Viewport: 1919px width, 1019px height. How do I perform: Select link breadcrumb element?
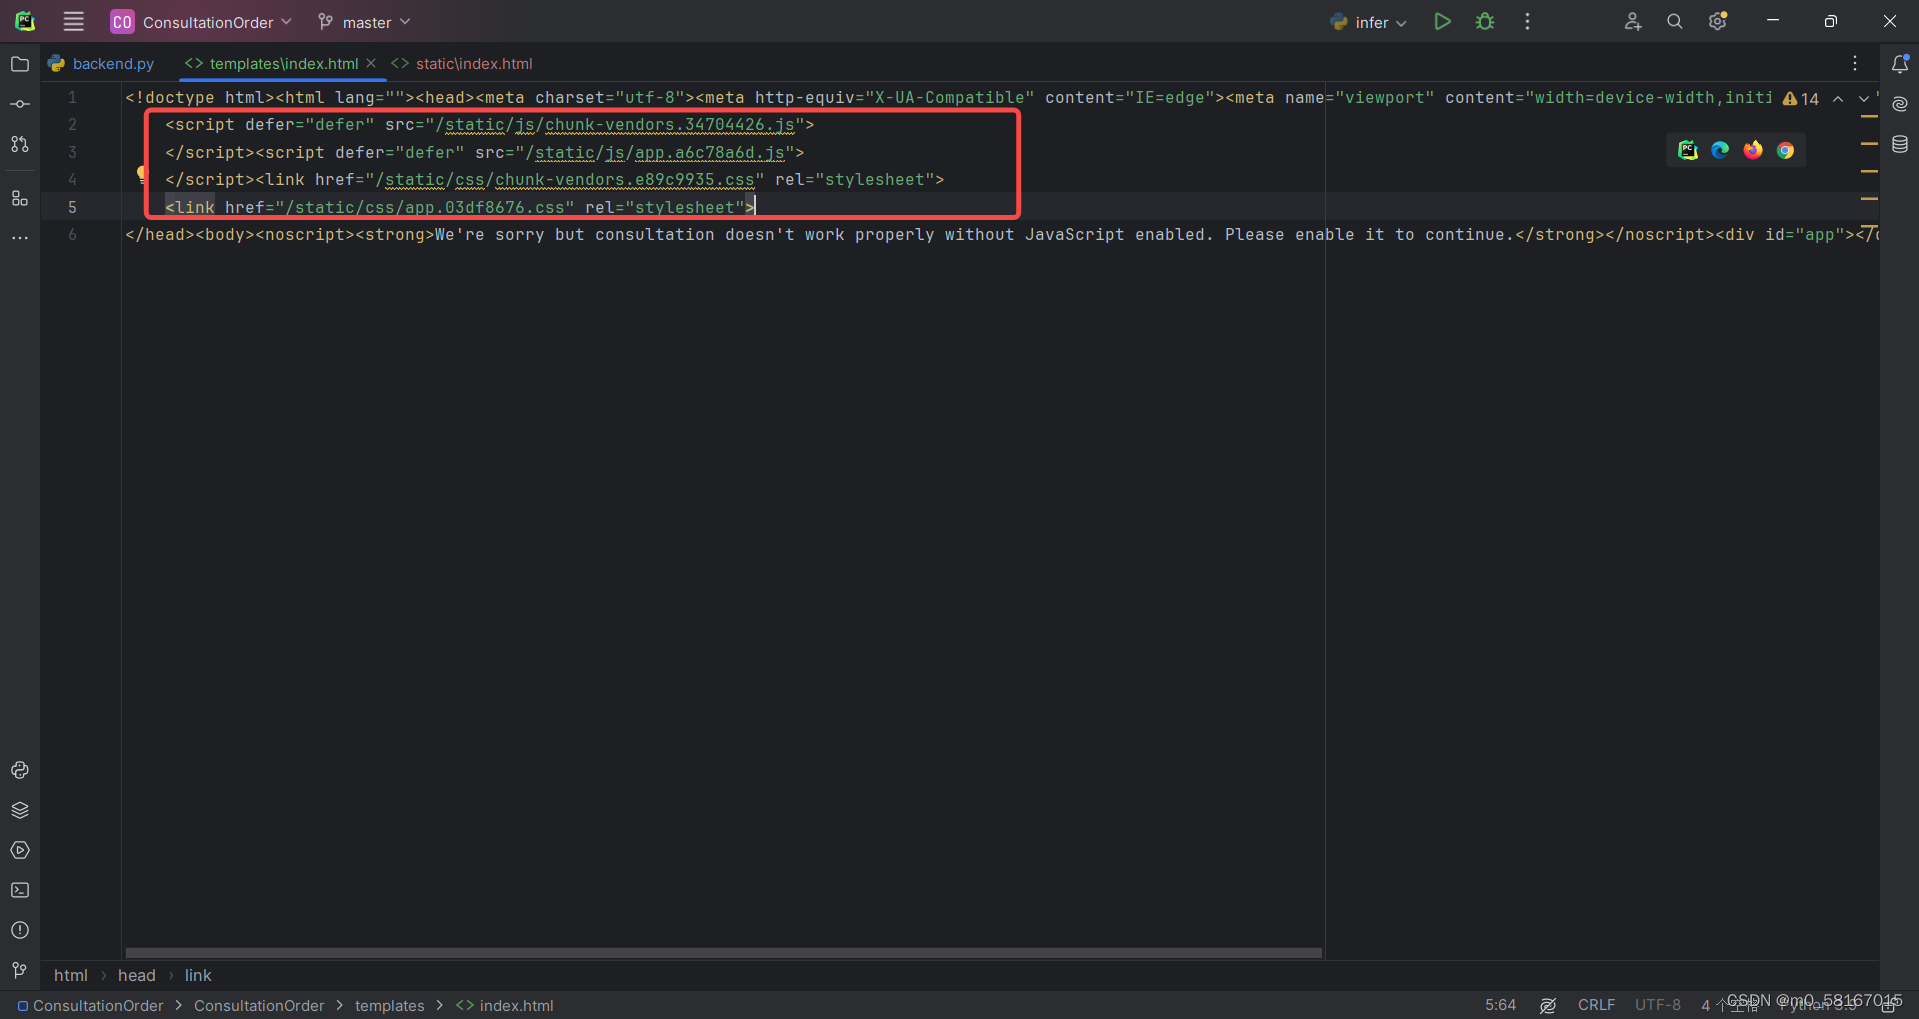point(198,975)
